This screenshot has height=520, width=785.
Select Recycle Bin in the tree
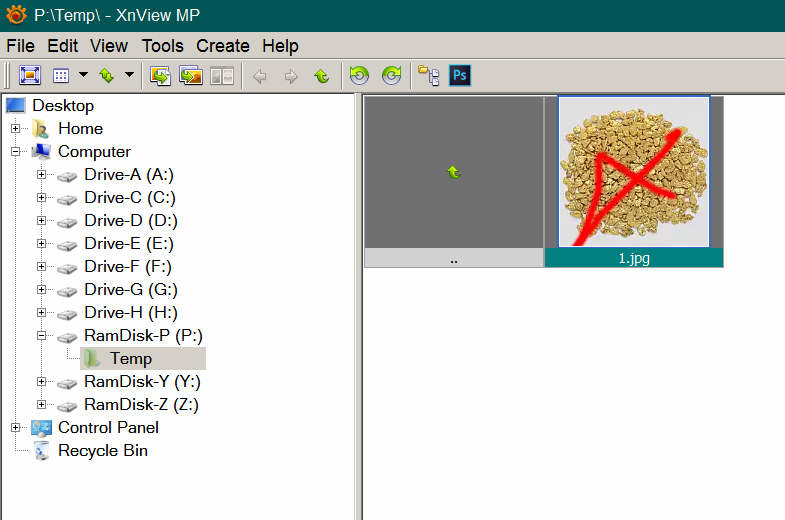pyautogui.click(x=103, y=451)
